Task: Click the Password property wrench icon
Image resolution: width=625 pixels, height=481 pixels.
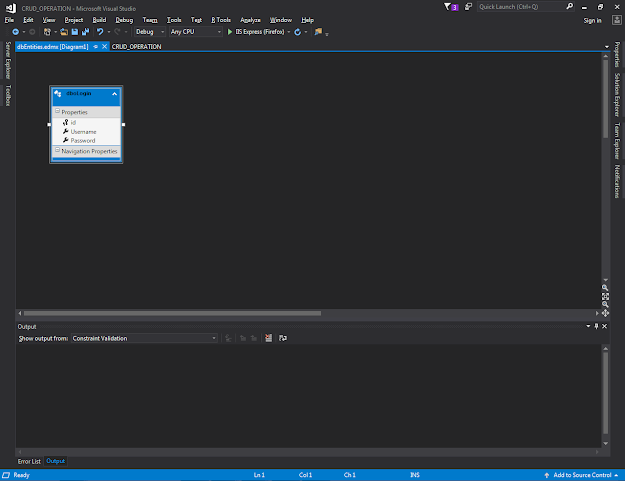Action: [65, 140]
